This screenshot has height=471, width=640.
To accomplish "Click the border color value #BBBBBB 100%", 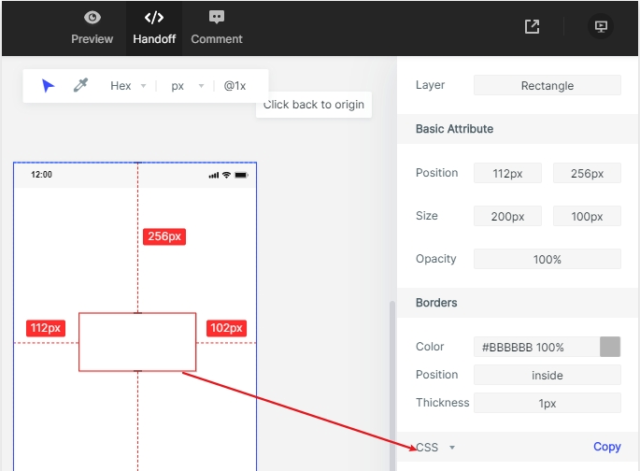I will click(x=536, y=347).
